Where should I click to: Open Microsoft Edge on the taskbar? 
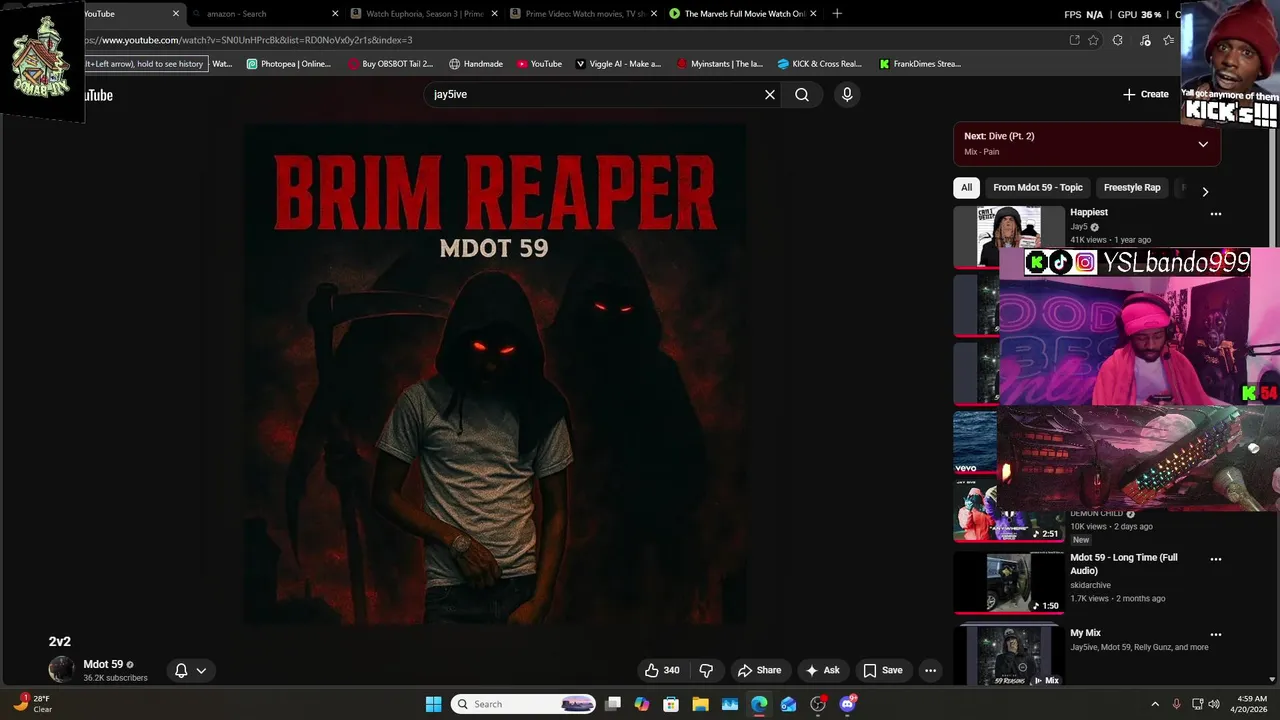pos(759,704)
